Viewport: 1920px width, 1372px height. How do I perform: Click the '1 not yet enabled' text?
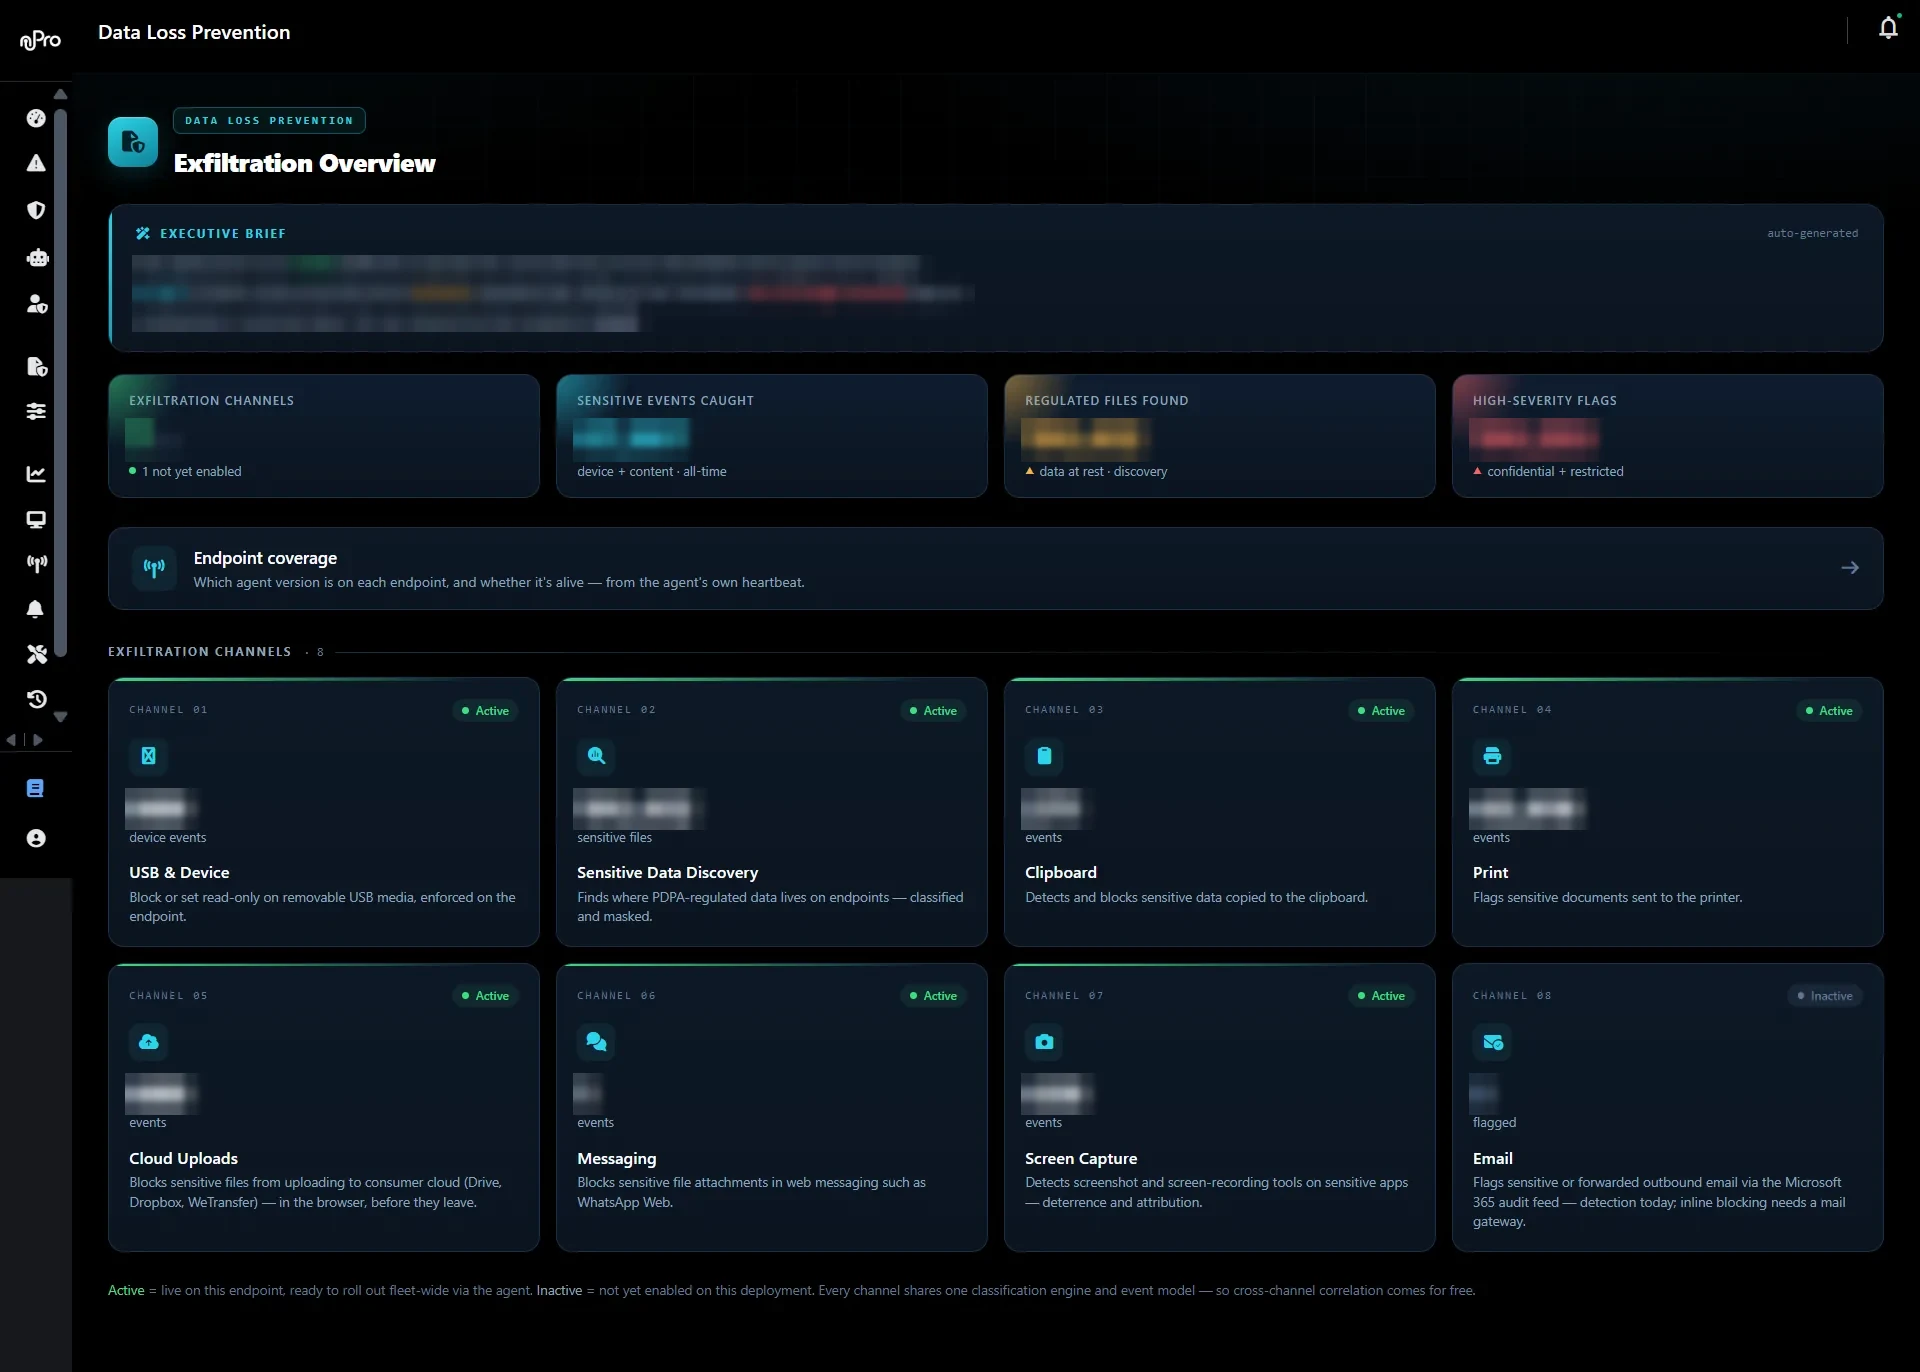coord(191,472)
